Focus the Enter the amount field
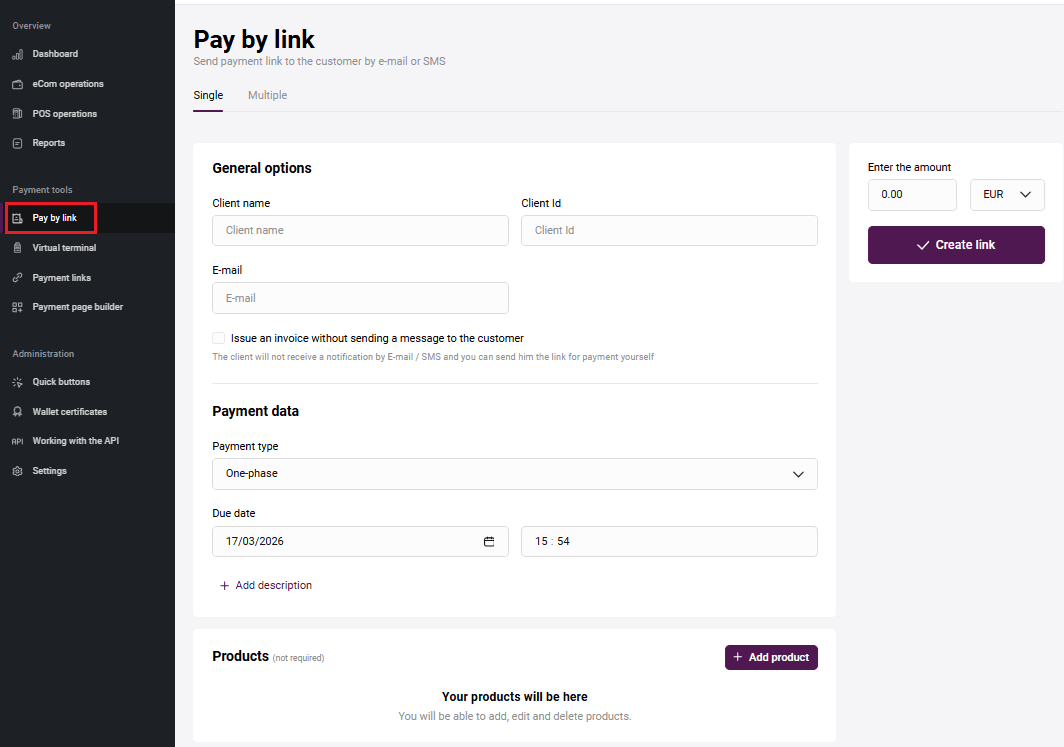The width and height of the screenshot is (1064, 747). coord(912,195)
